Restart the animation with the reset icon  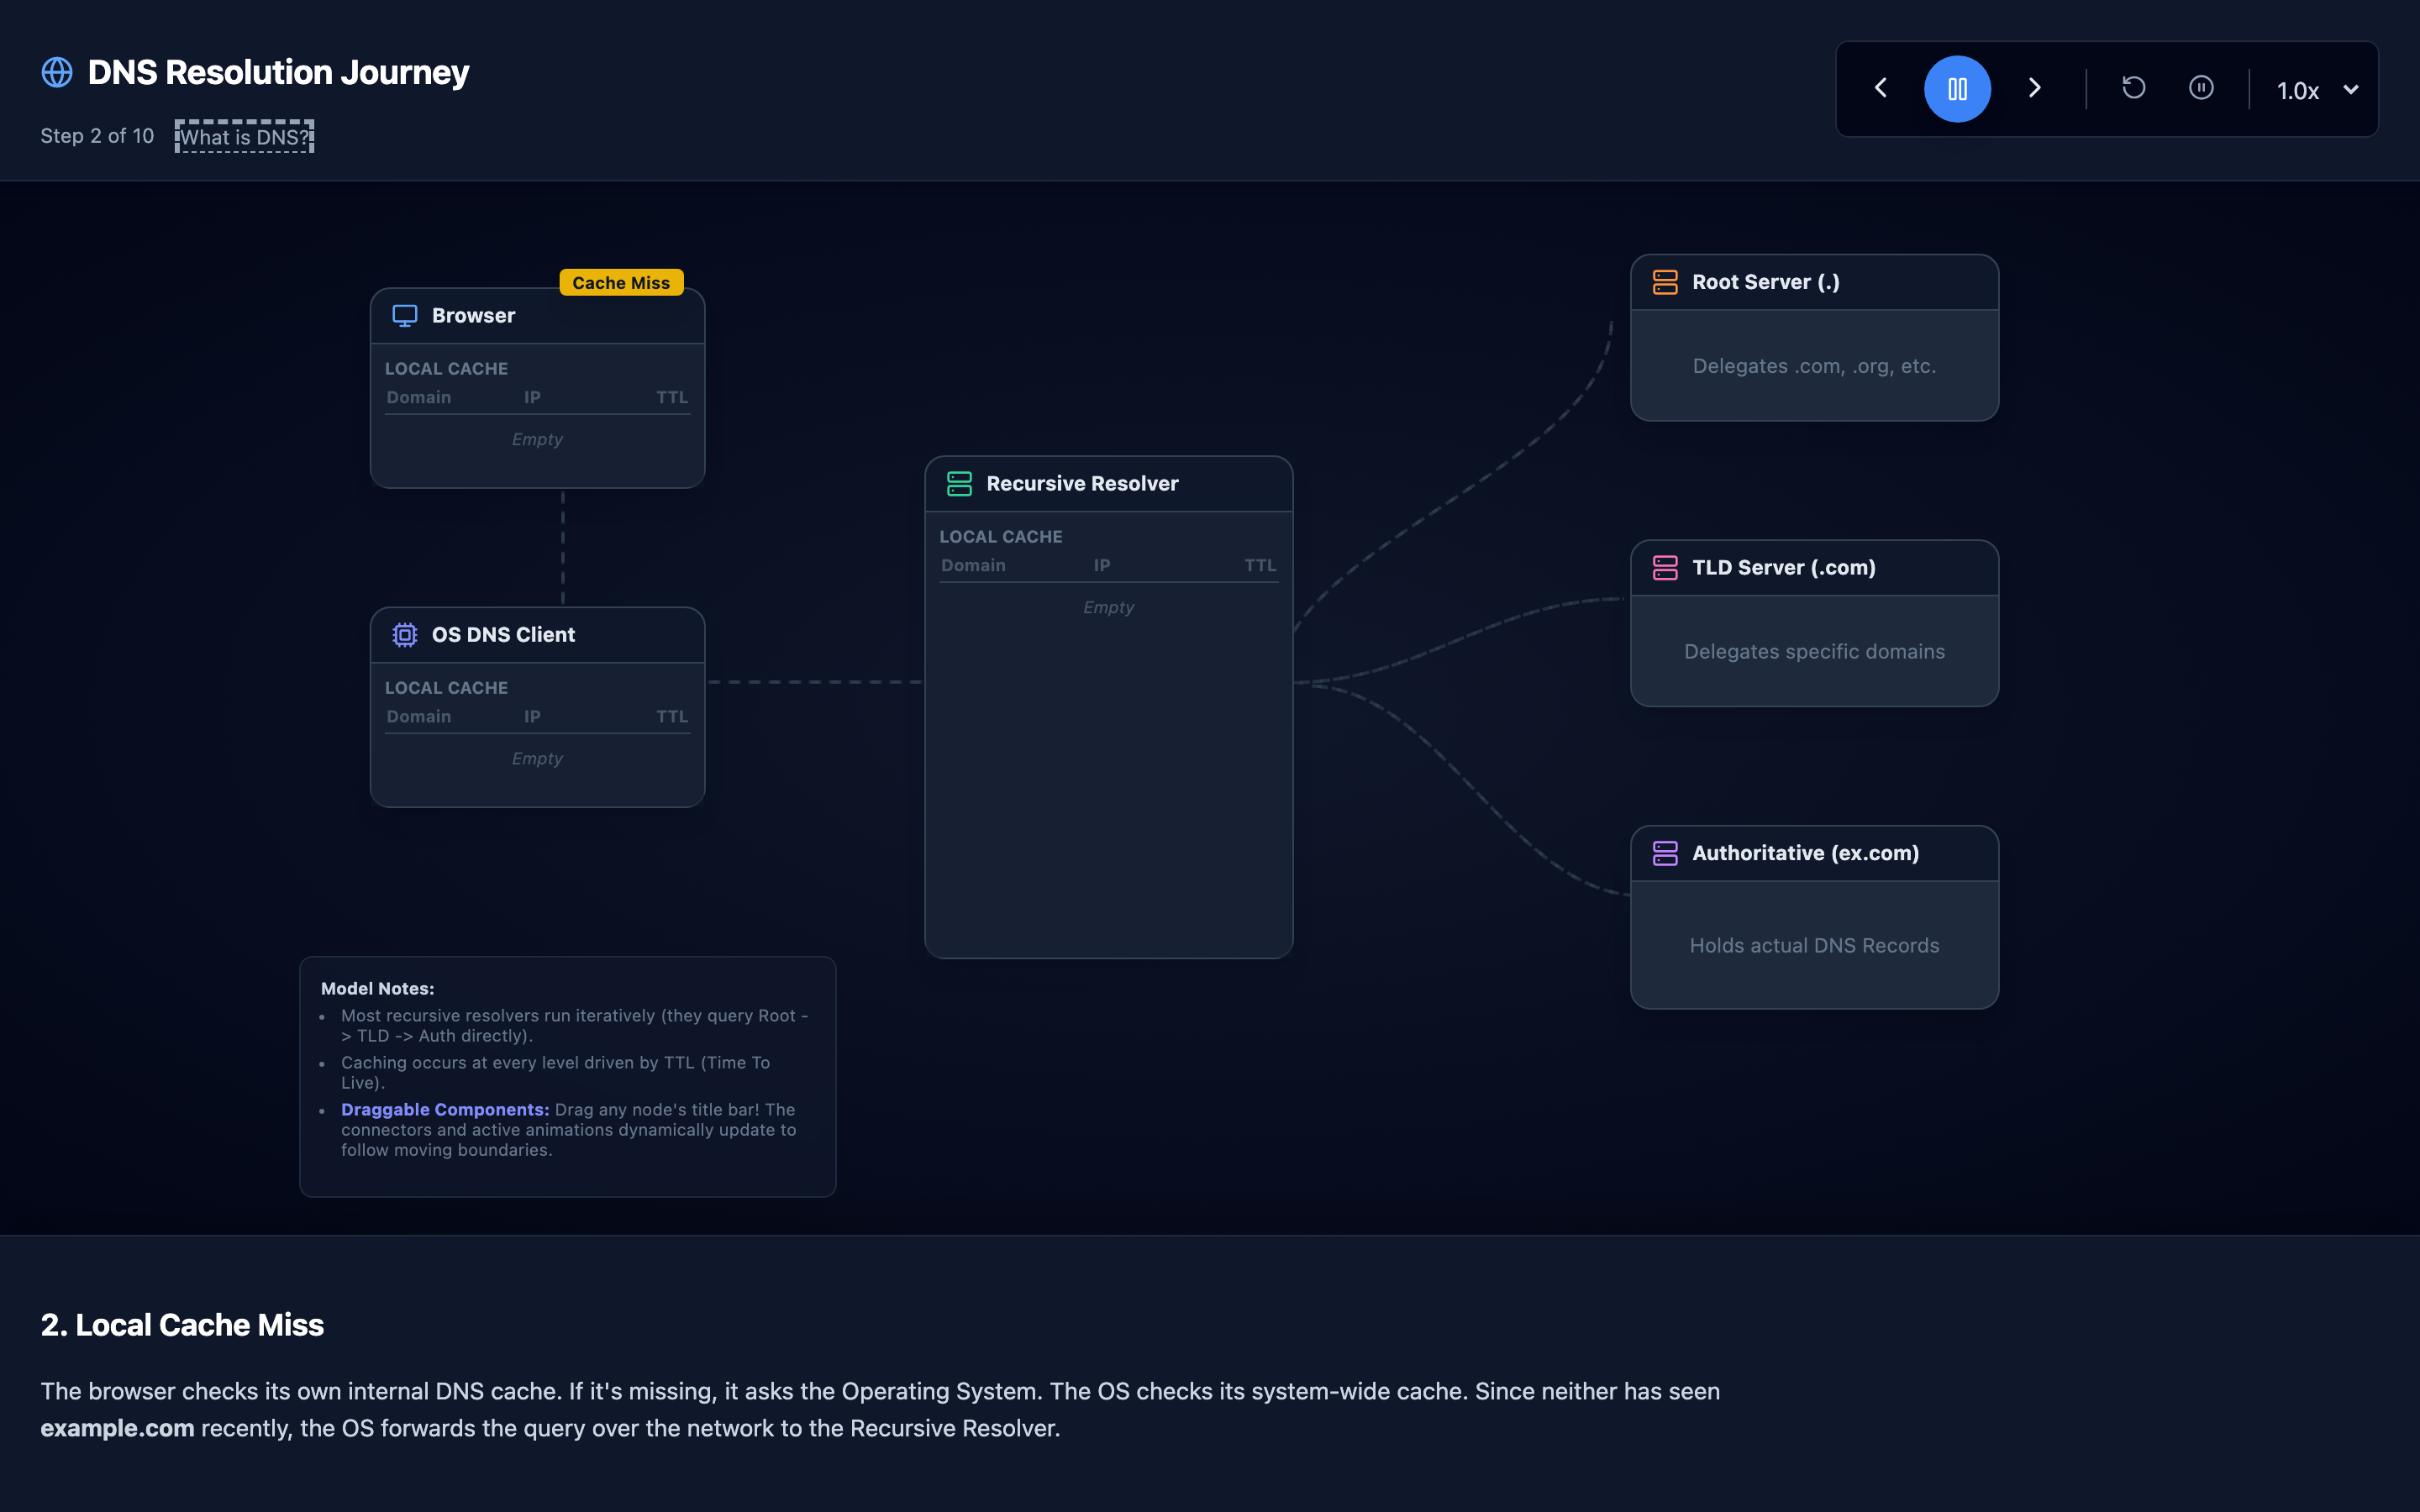pyautogui.click(x=2133, y=88)
